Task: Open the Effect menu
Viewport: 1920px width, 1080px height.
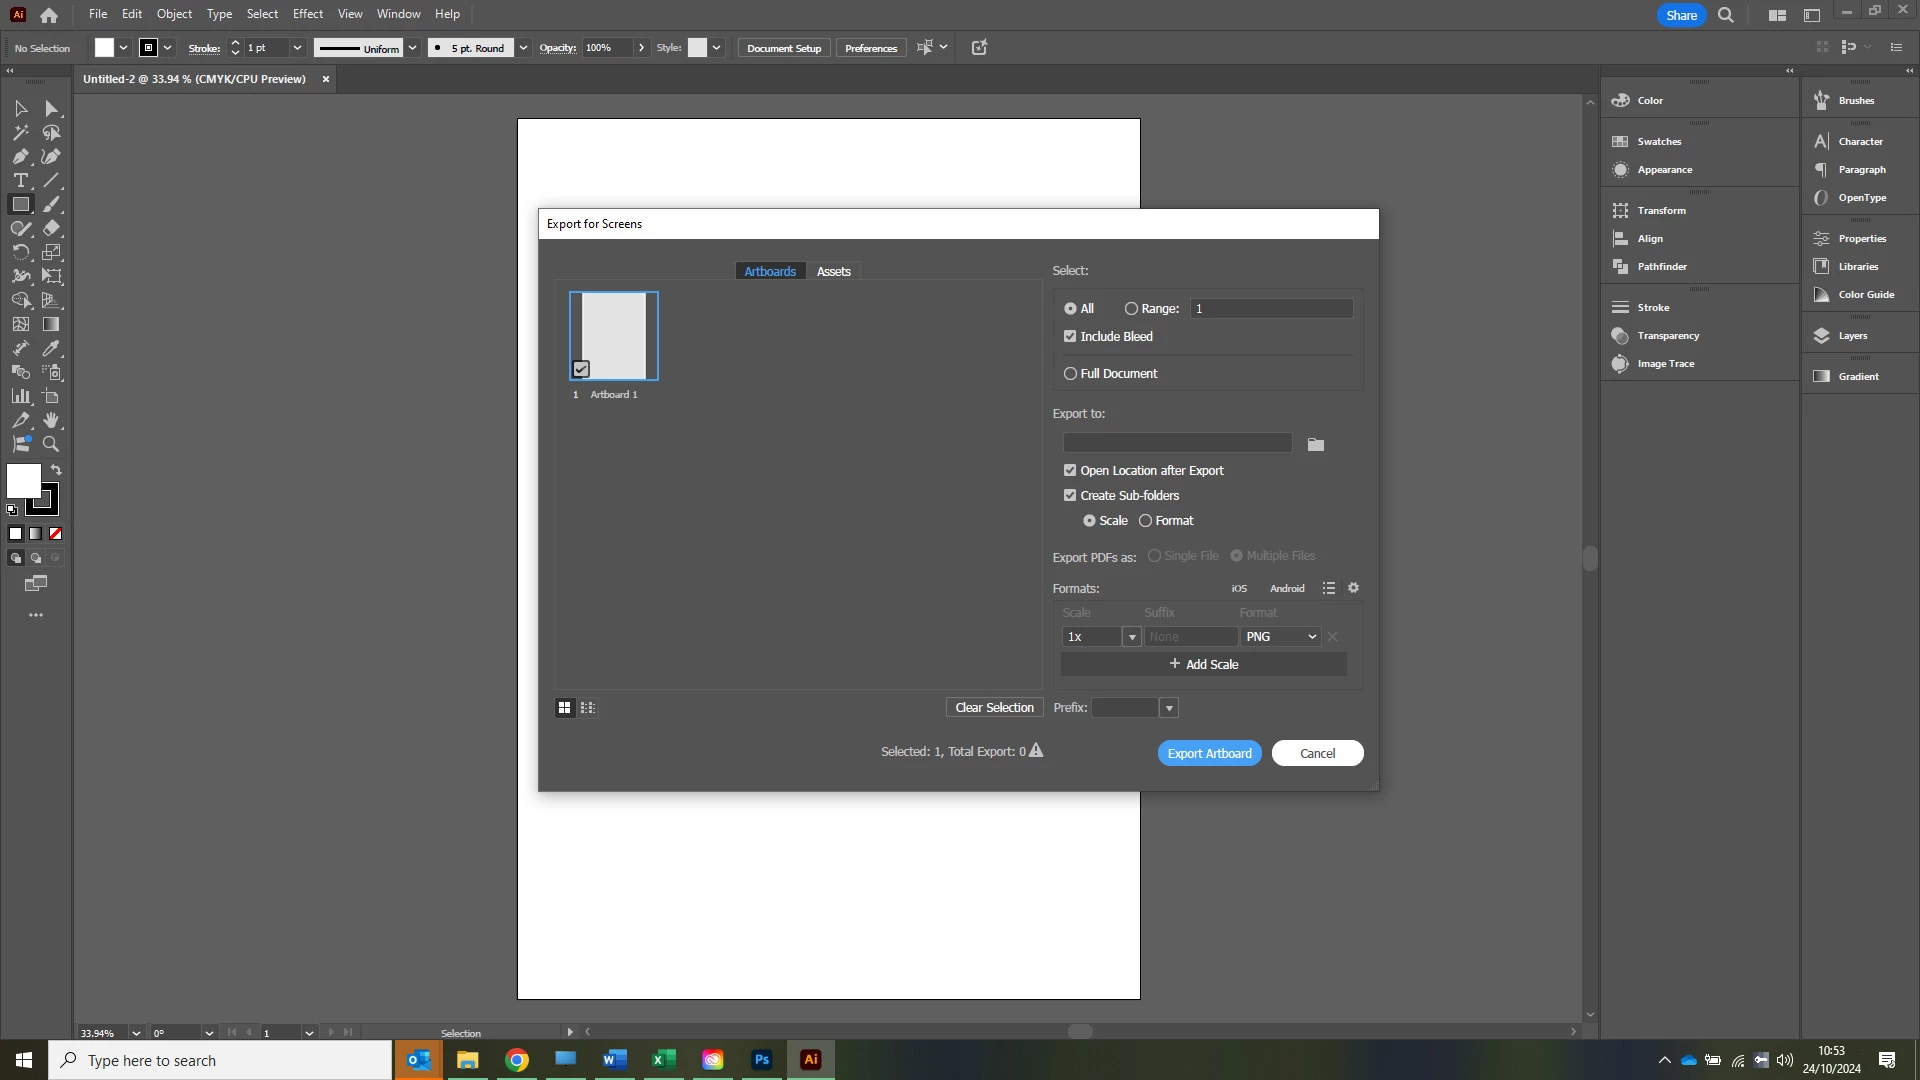Action: [x=307, y=14]
